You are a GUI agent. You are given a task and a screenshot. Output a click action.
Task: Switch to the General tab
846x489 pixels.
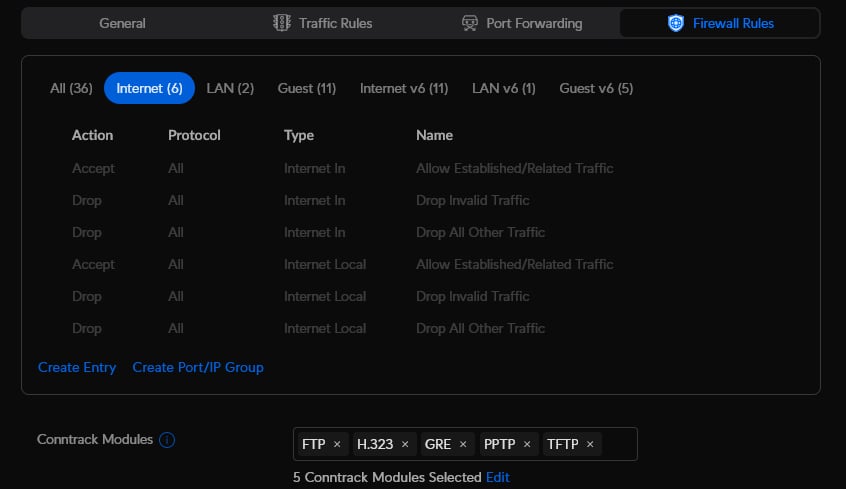pyautogui.click(x=122, y=23)
